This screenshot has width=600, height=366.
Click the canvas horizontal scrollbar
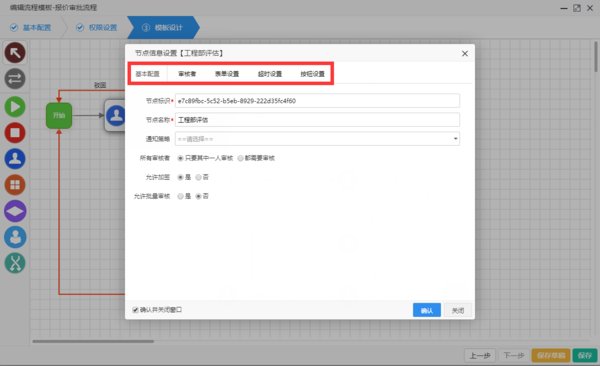pos(93,341)
